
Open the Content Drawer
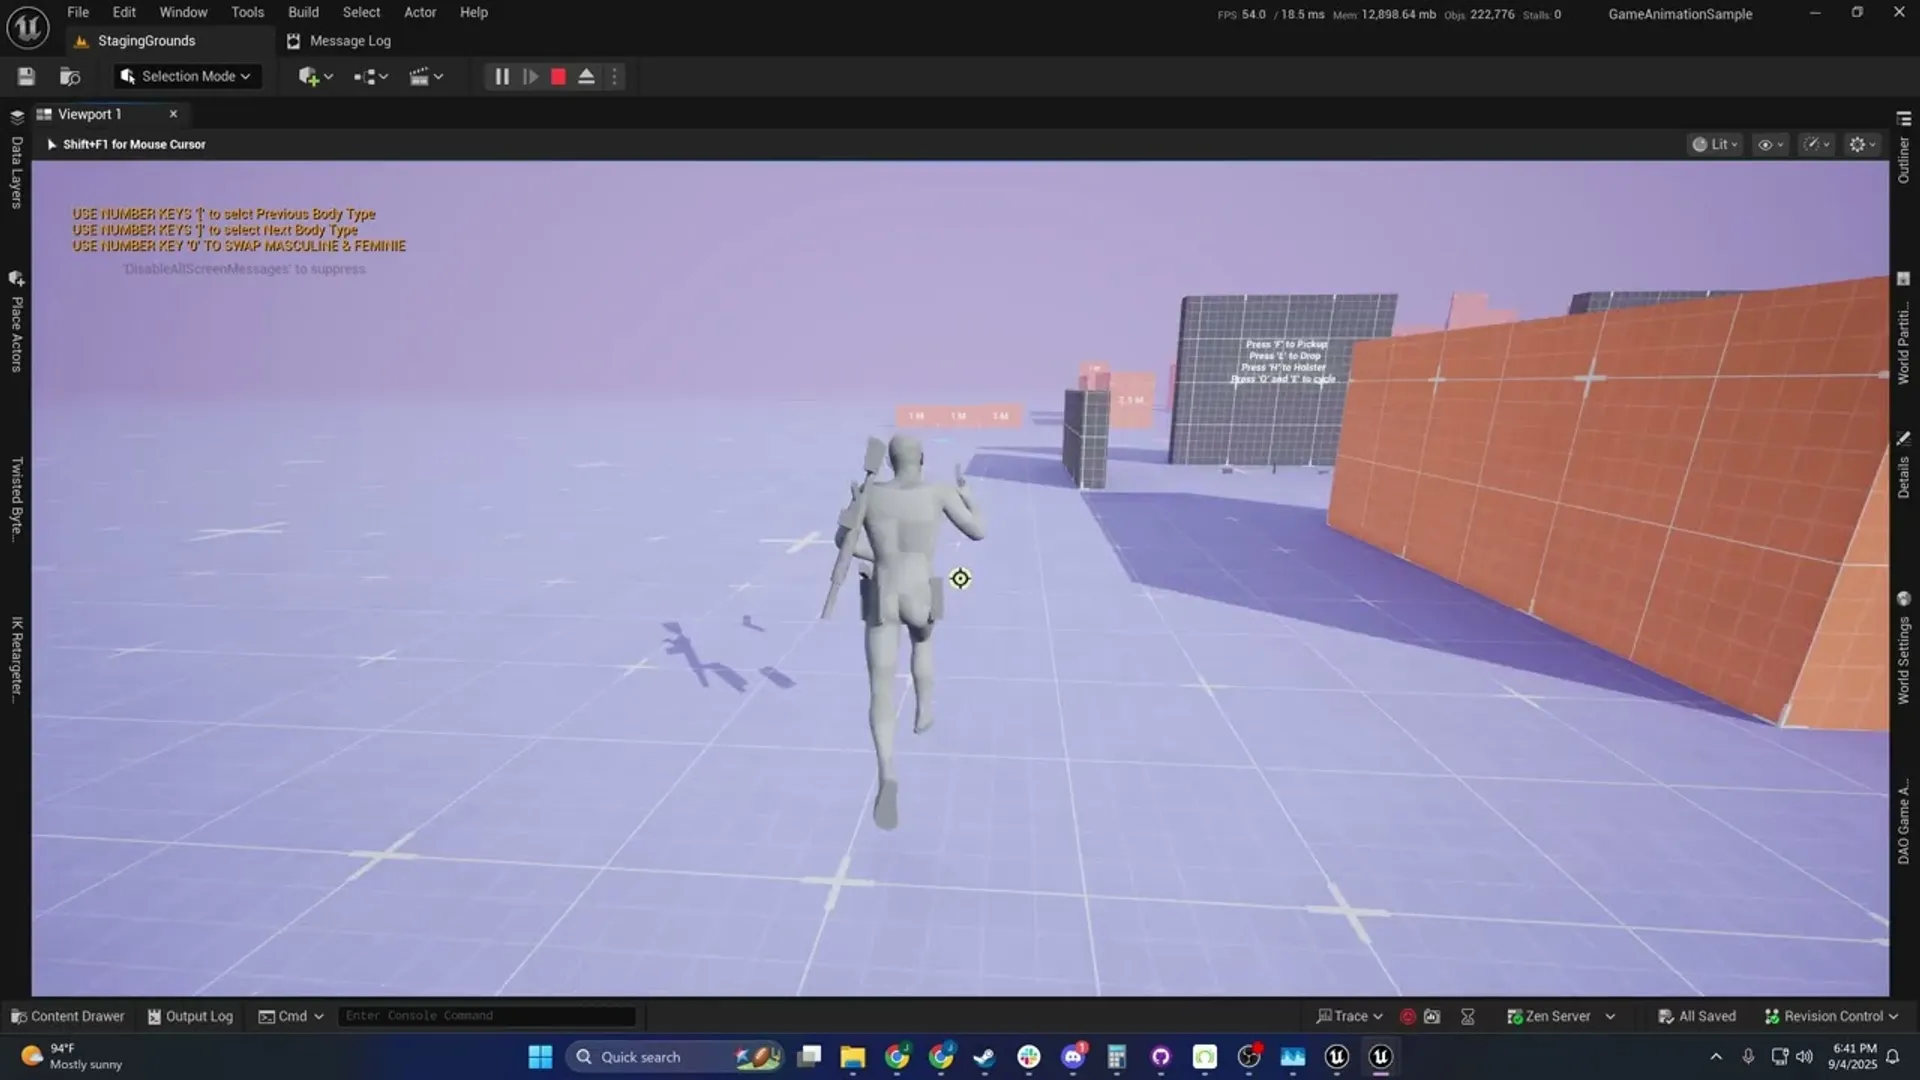coord(68,1017)
